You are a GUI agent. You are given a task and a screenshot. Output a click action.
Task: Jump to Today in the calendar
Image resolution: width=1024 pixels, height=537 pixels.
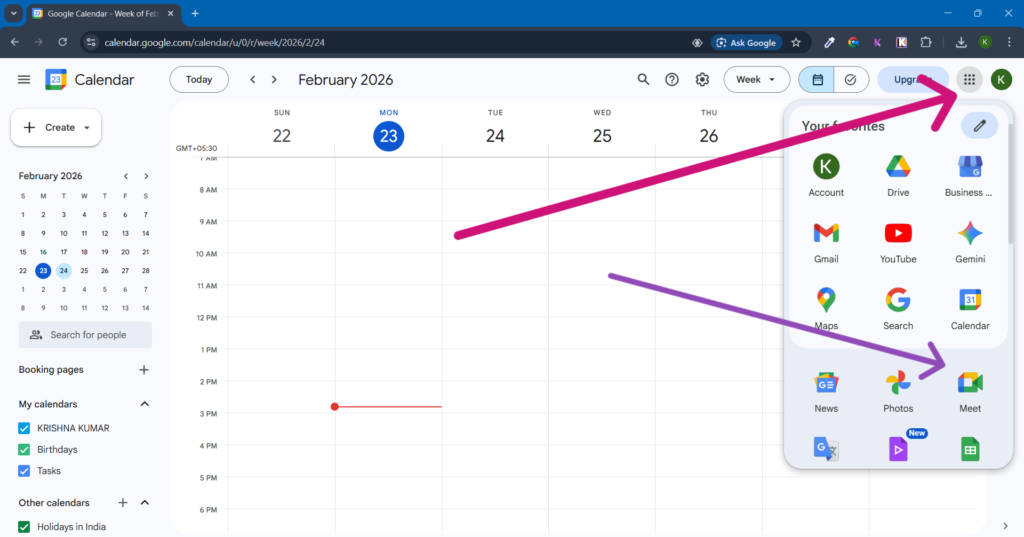coord(199,80)
